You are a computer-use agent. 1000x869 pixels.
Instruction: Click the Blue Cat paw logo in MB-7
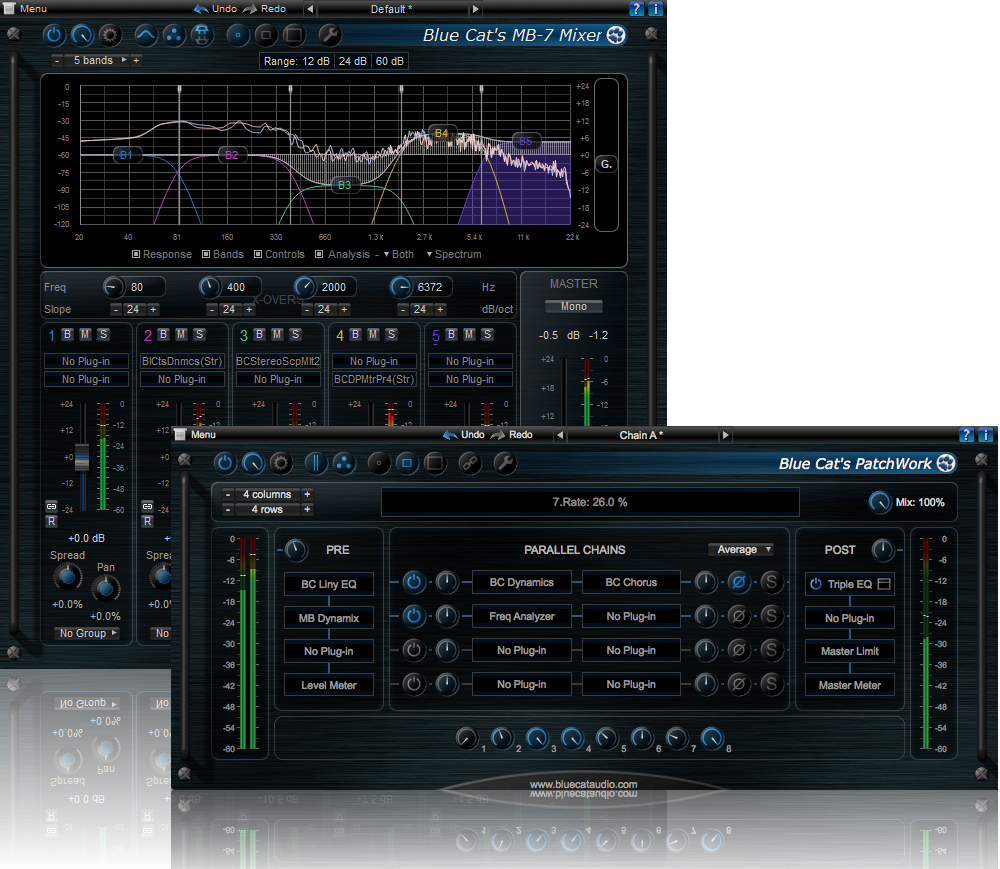616,35
